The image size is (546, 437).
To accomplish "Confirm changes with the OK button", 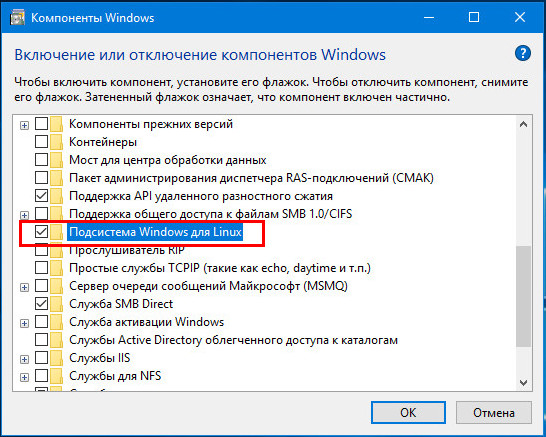I will tap(408, 413).
